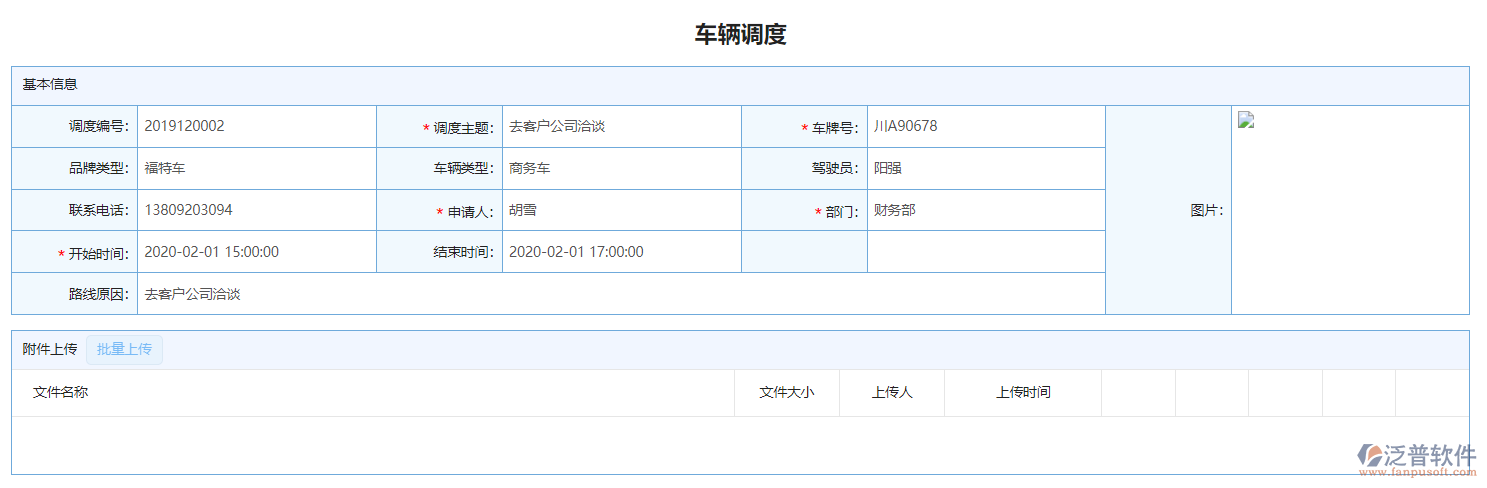Click the 基本信息 section header
Image resolution: width=1487 pixels, height=488 pixels.
point(51,85)
